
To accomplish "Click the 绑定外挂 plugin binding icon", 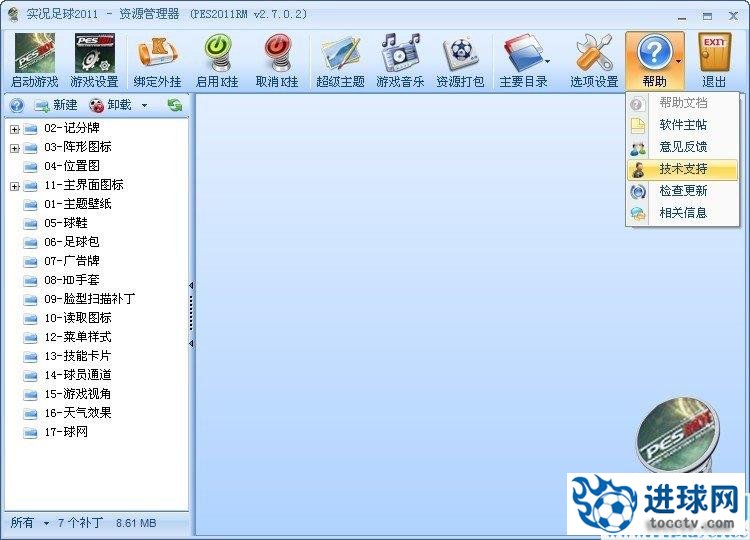I will tap(157, 61).
